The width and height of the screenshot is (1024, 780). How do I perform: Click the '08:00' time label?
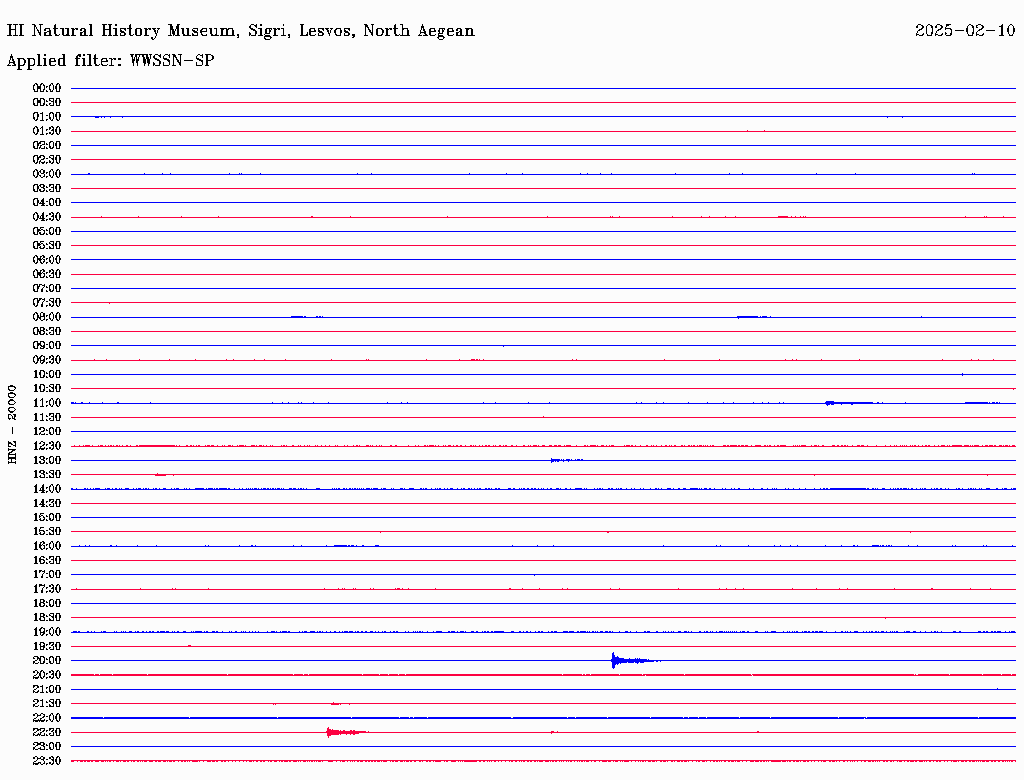(47, 317)
